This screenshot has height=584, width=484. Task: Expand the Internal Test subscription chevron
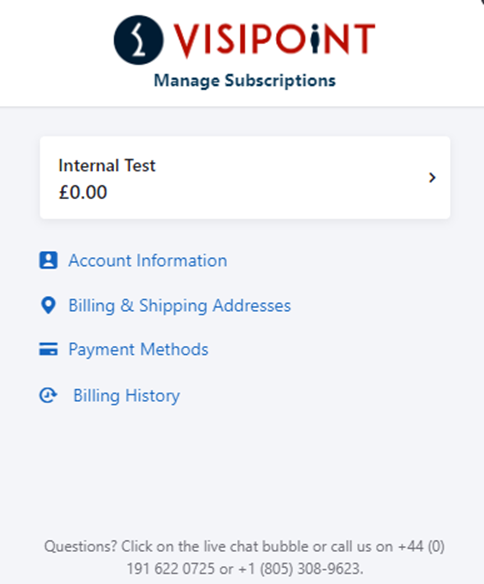tap(432, 177)
